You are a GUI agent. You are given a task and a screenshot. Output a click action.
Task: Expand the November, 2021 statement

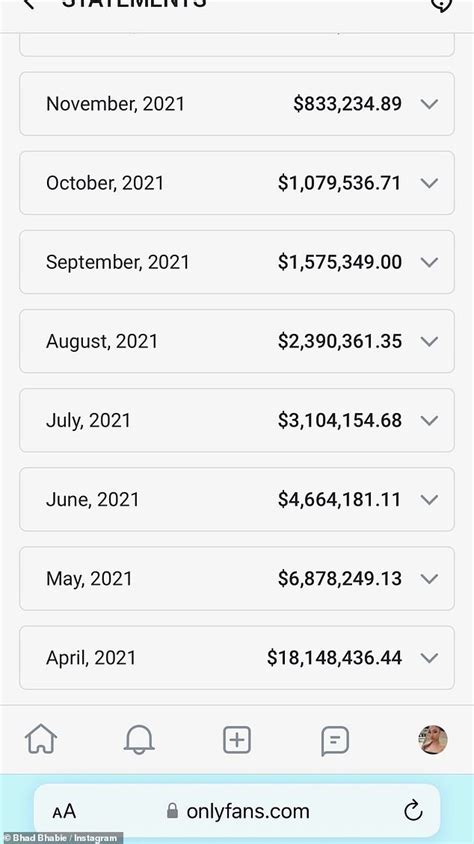237,104
